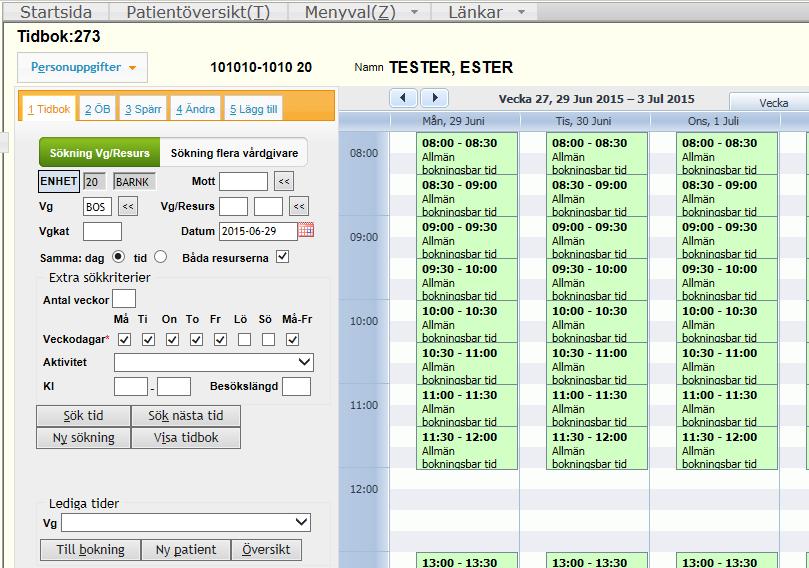The width and height of the screenshot is (809, 568).
Task: Click the Vgkat input field
Action: click(x=102, y=231)
